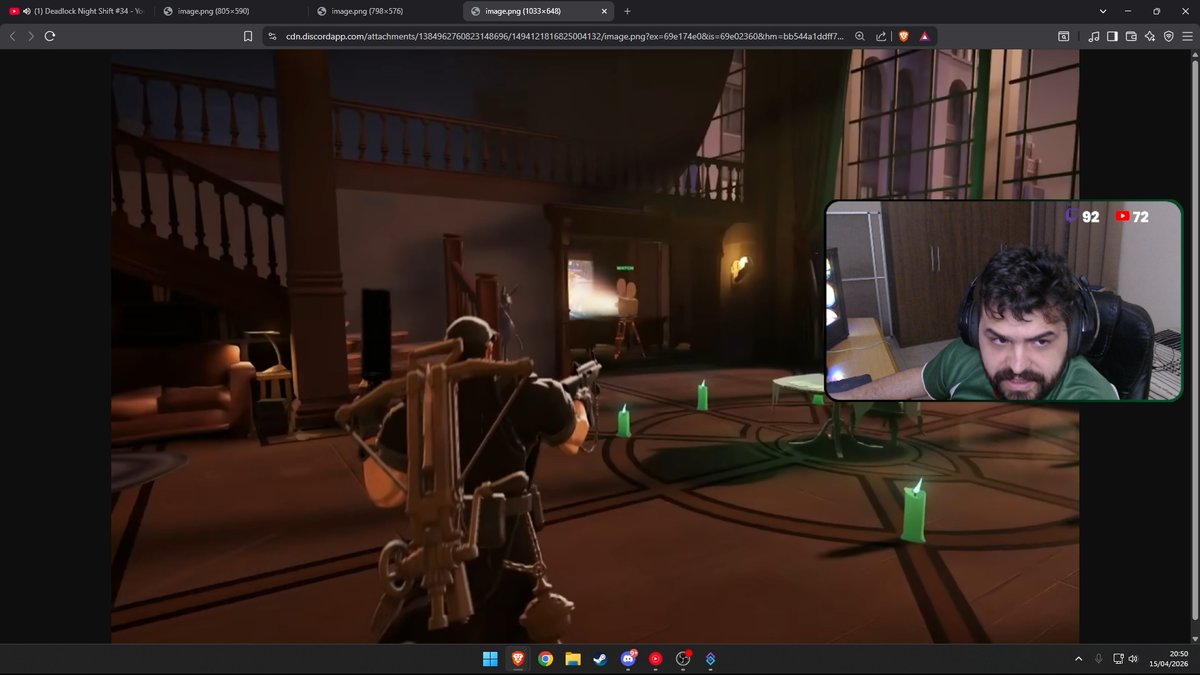Click the cdn.discordapp.com URL address field

tap(563, 36)
